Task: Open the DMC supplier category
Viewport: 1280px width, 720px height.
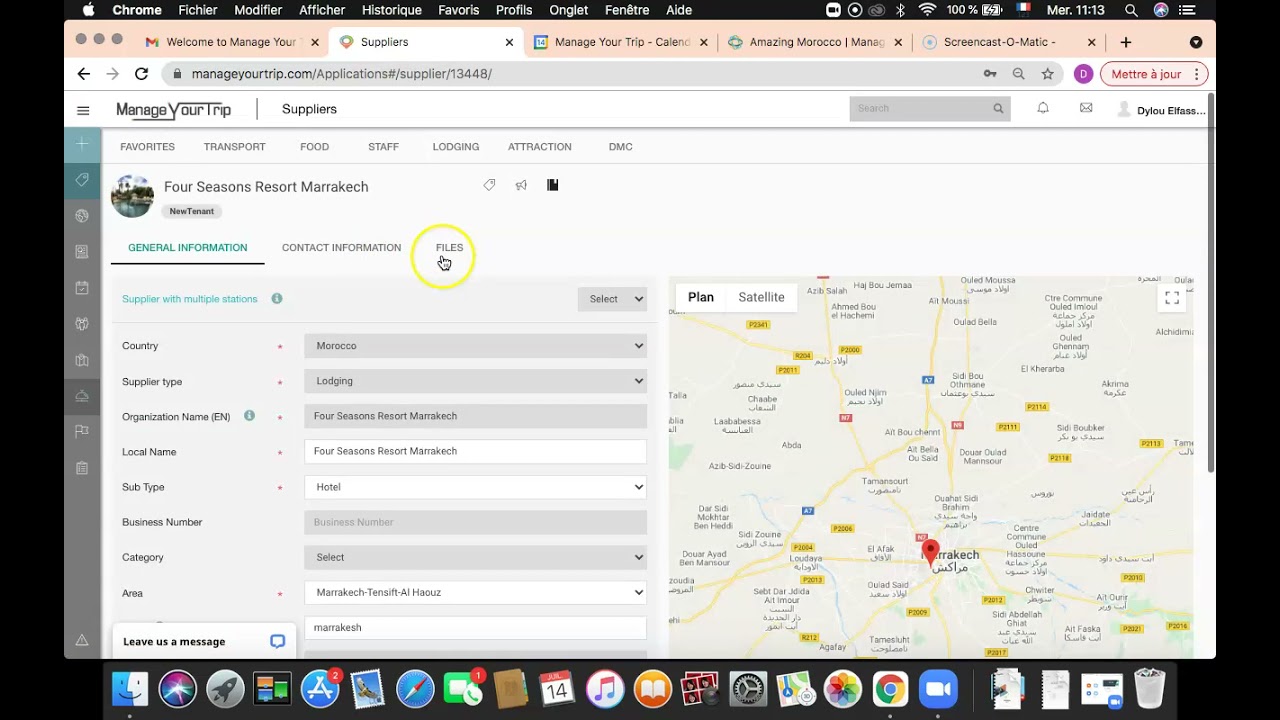Action: point(620,147)
